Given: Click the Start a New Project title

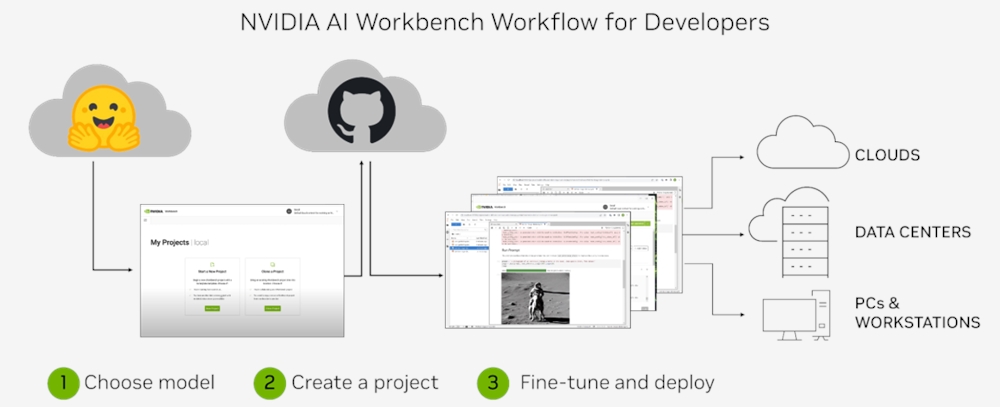Looking at the screenshot, I should pos(212,272).
